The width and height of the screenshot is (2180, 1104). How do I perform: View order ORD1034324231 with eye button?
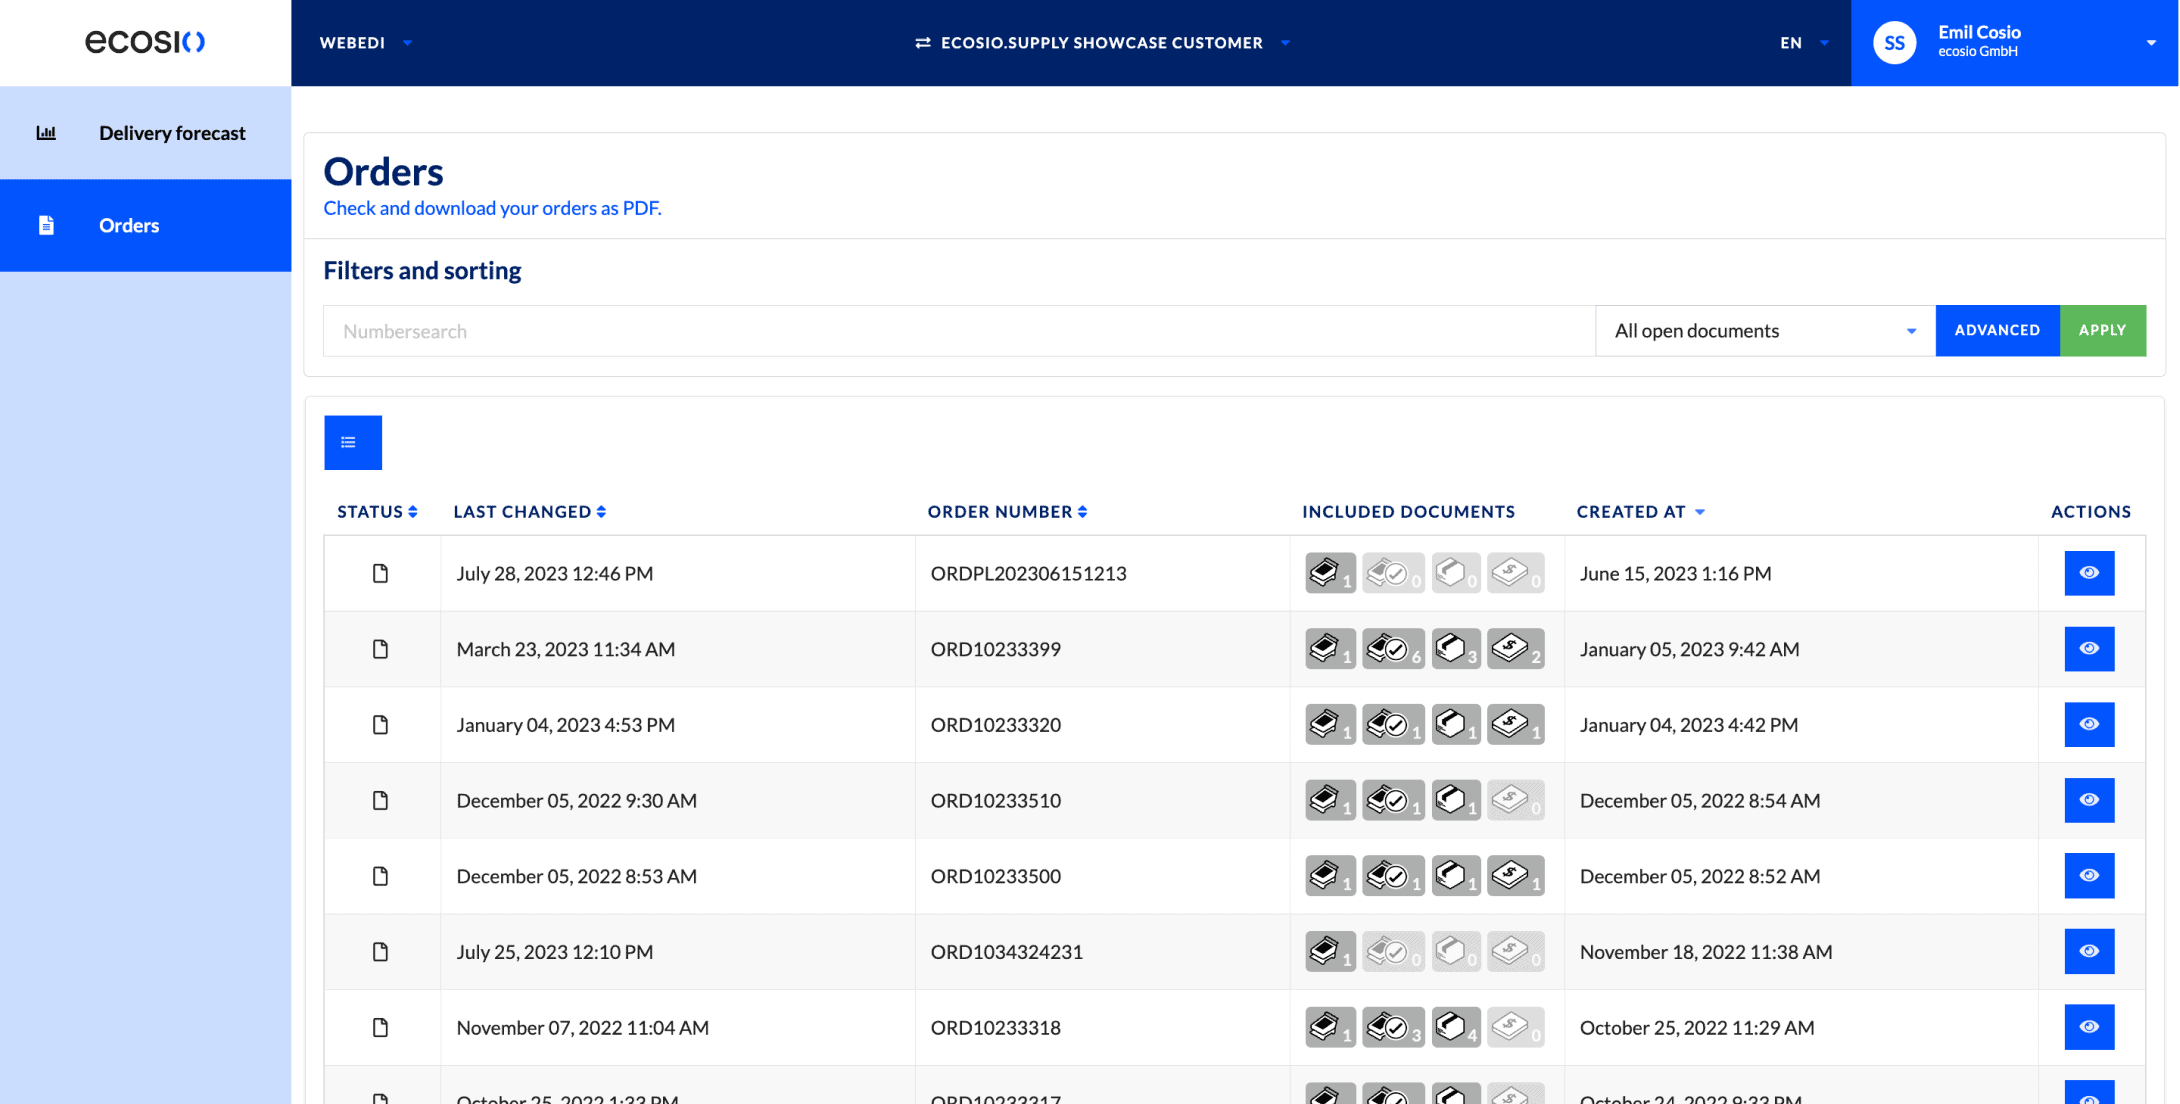(x=2088, y=951)
